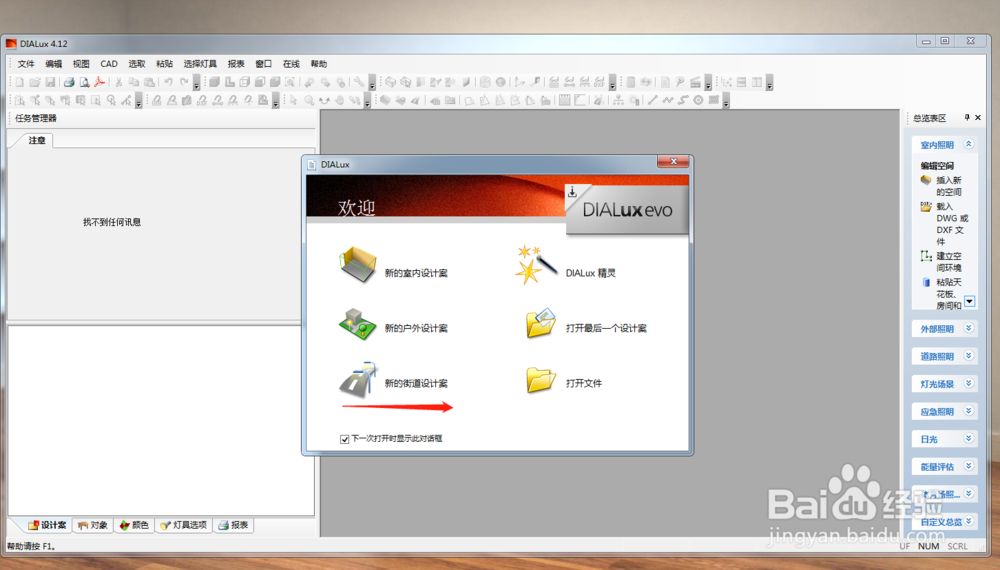
Task: Click the Print preview toolbar icon
Action: [x=84, y=82]
